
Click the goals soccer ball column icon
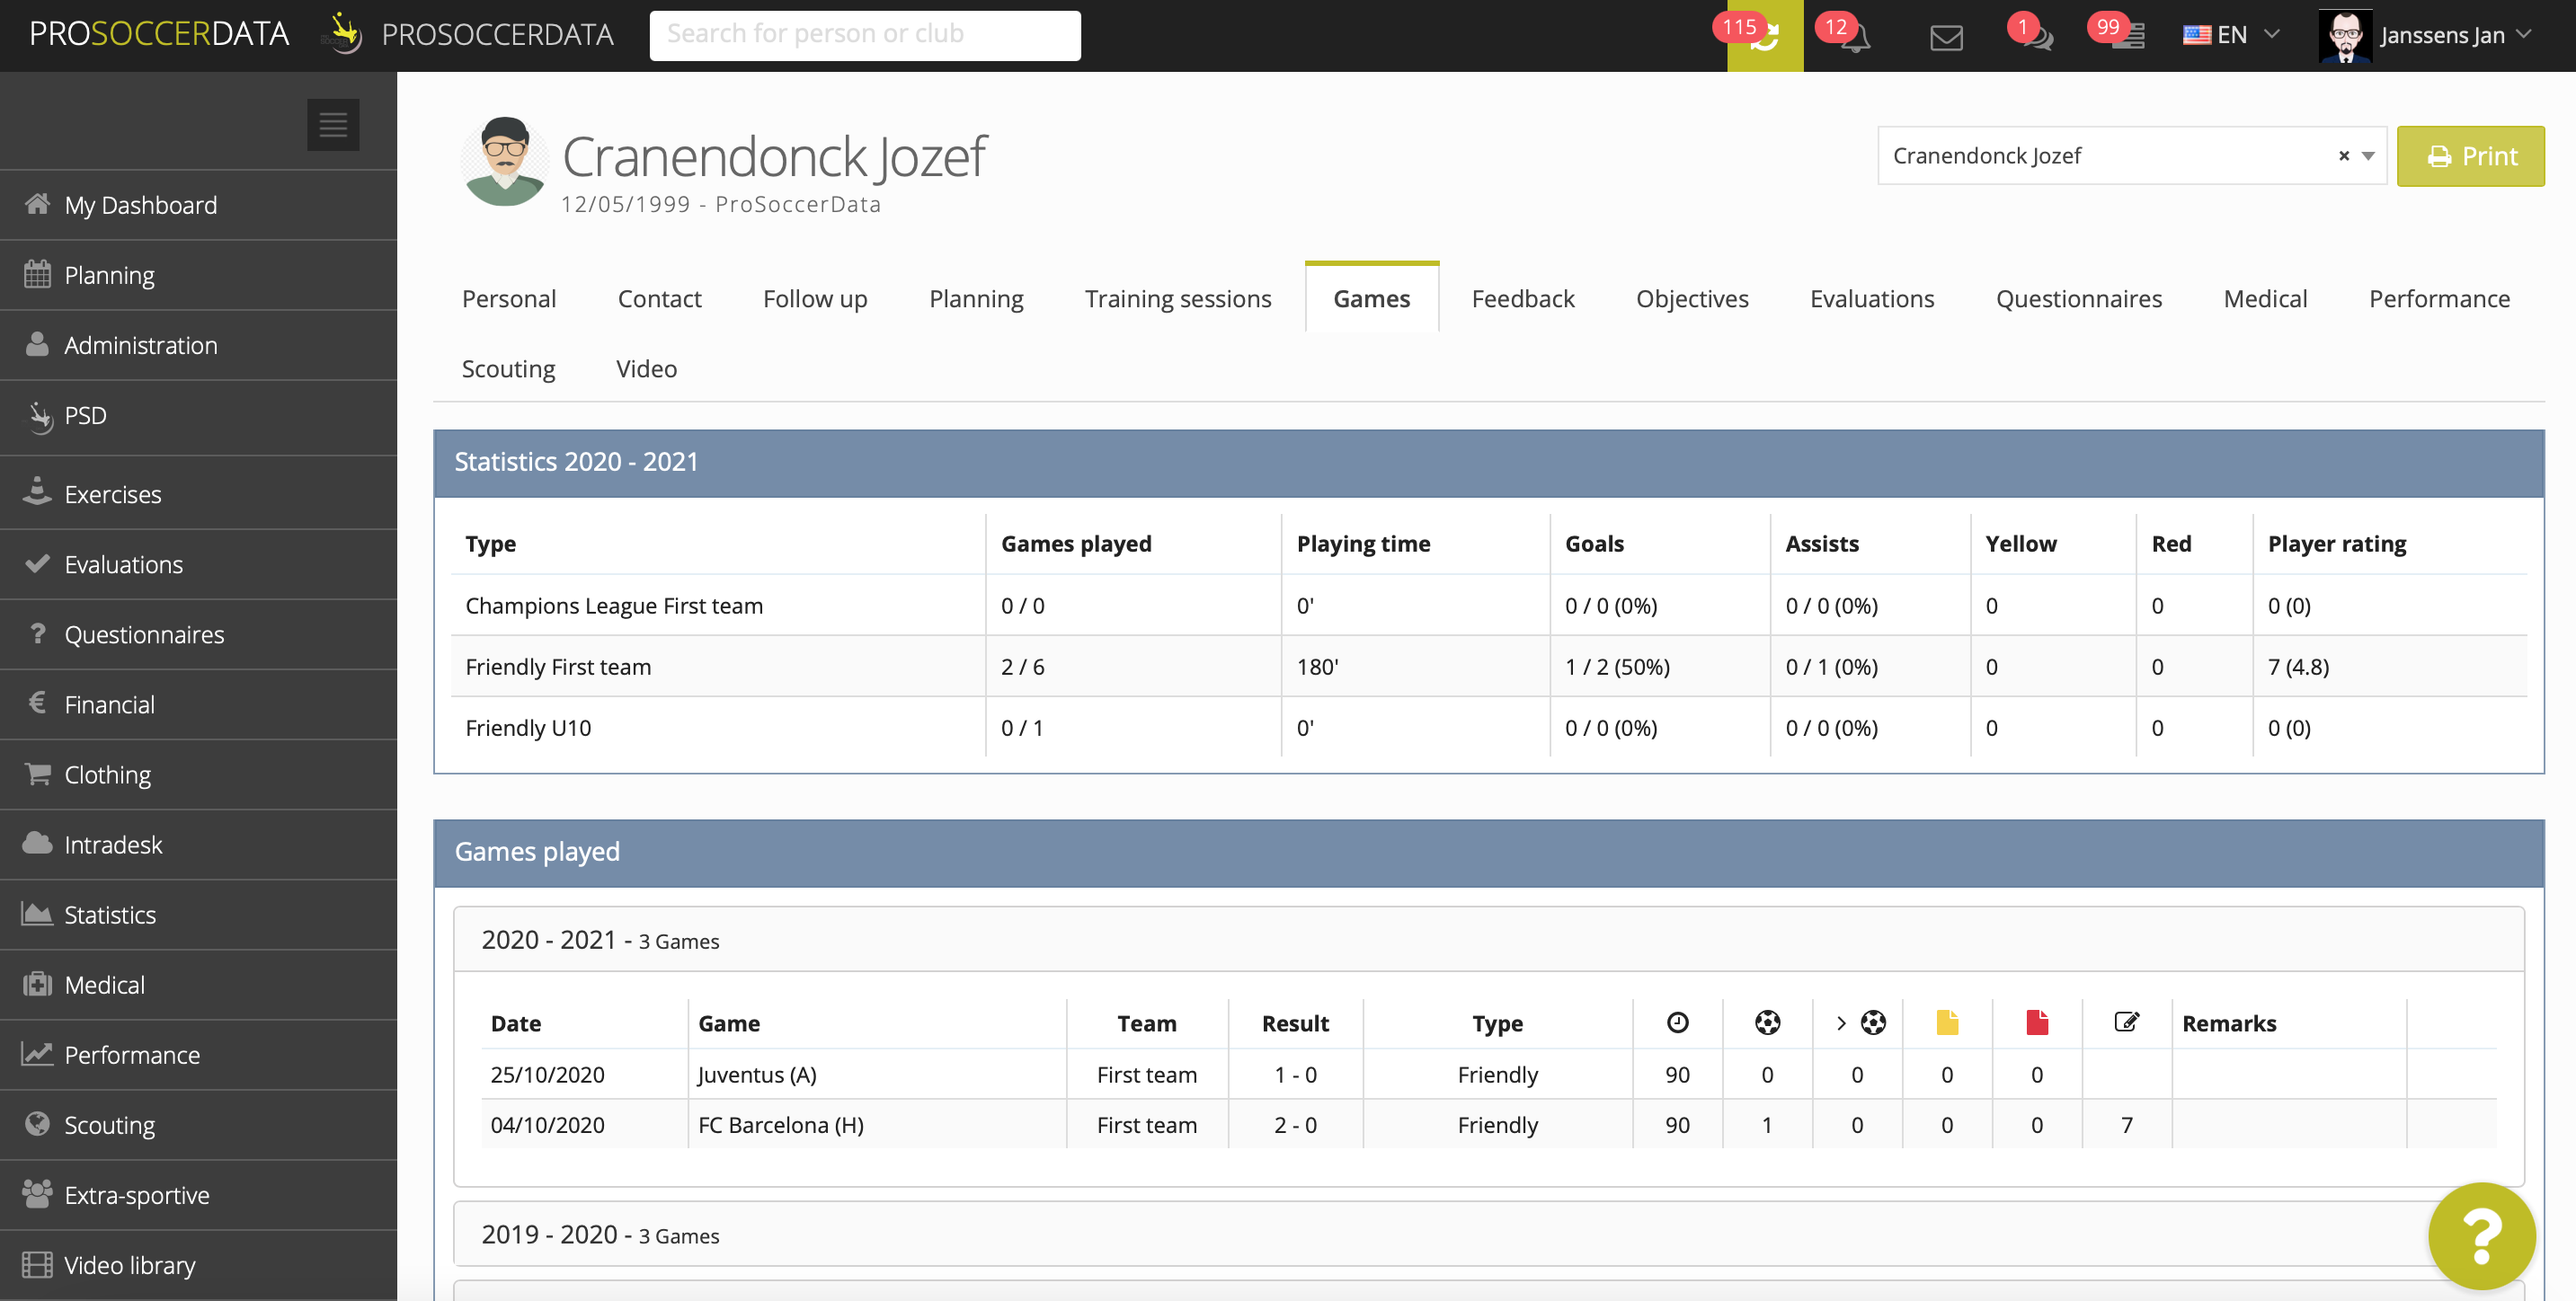[1767, 1022]
